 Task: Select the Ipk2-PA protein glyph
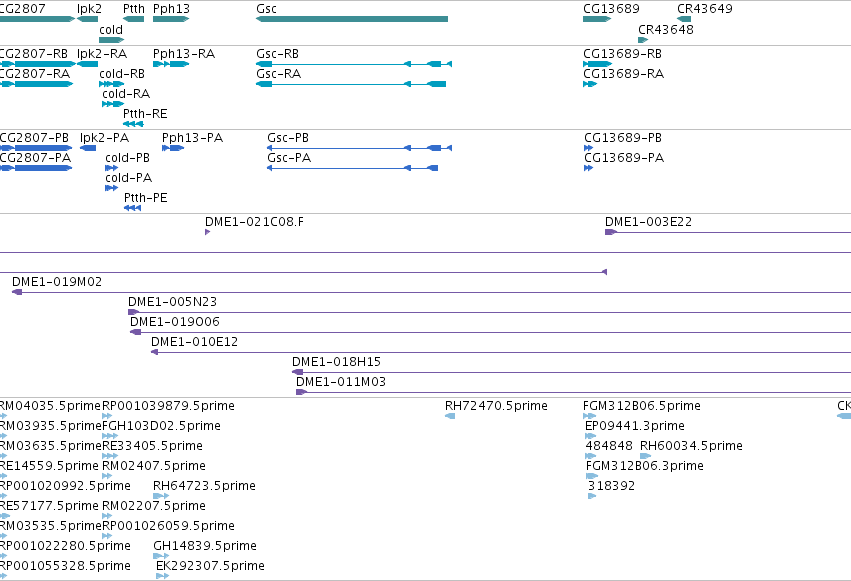click(88, 148)
